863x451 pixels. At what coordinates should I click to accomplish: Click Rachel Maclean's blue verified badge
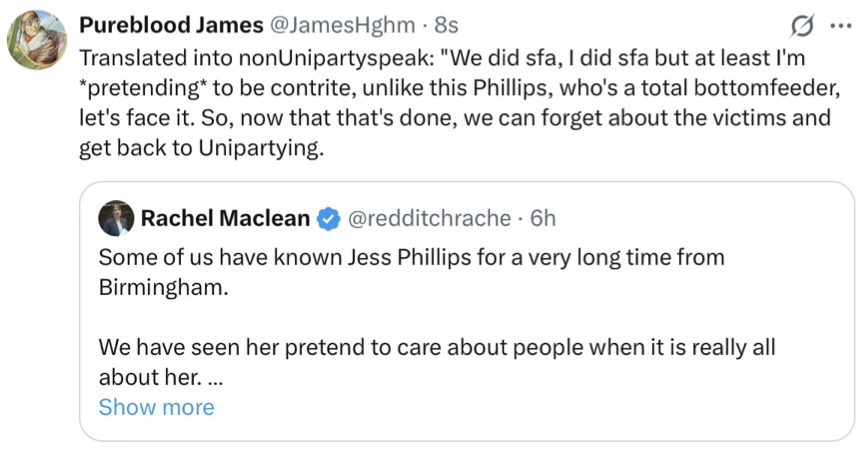(328, 218)
